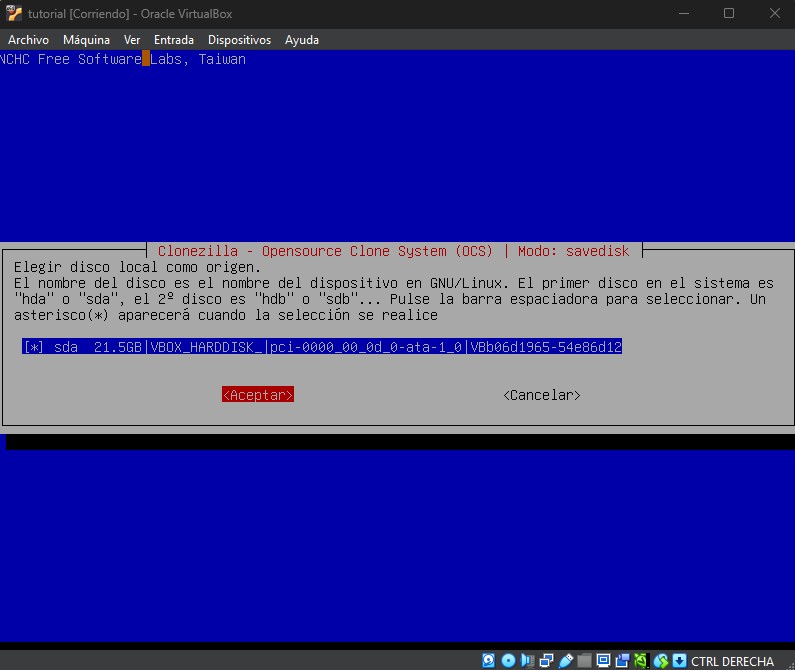Click the Cancelar button
Screen dimensions: 795x670
[541, 395]
